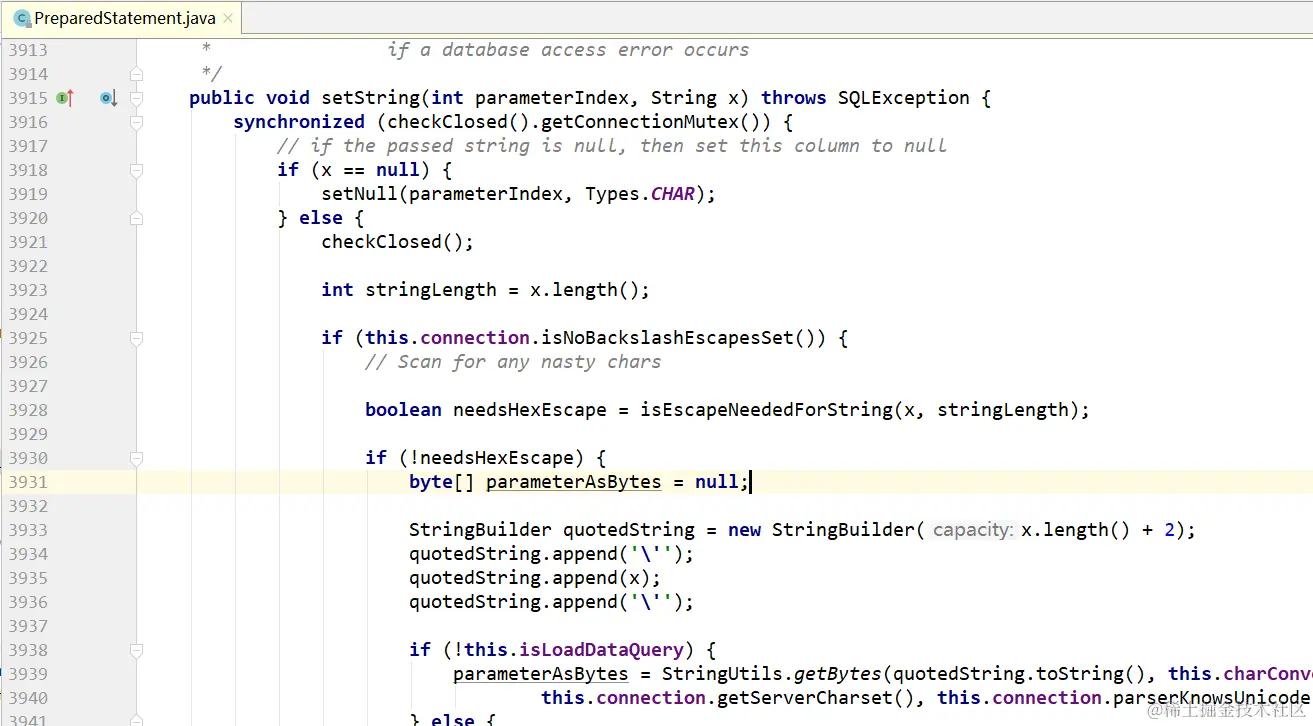Click the '// Scan for any nasty chars' comment
The height and width of the screenshot is (726, 1313).
click(513, 362)
